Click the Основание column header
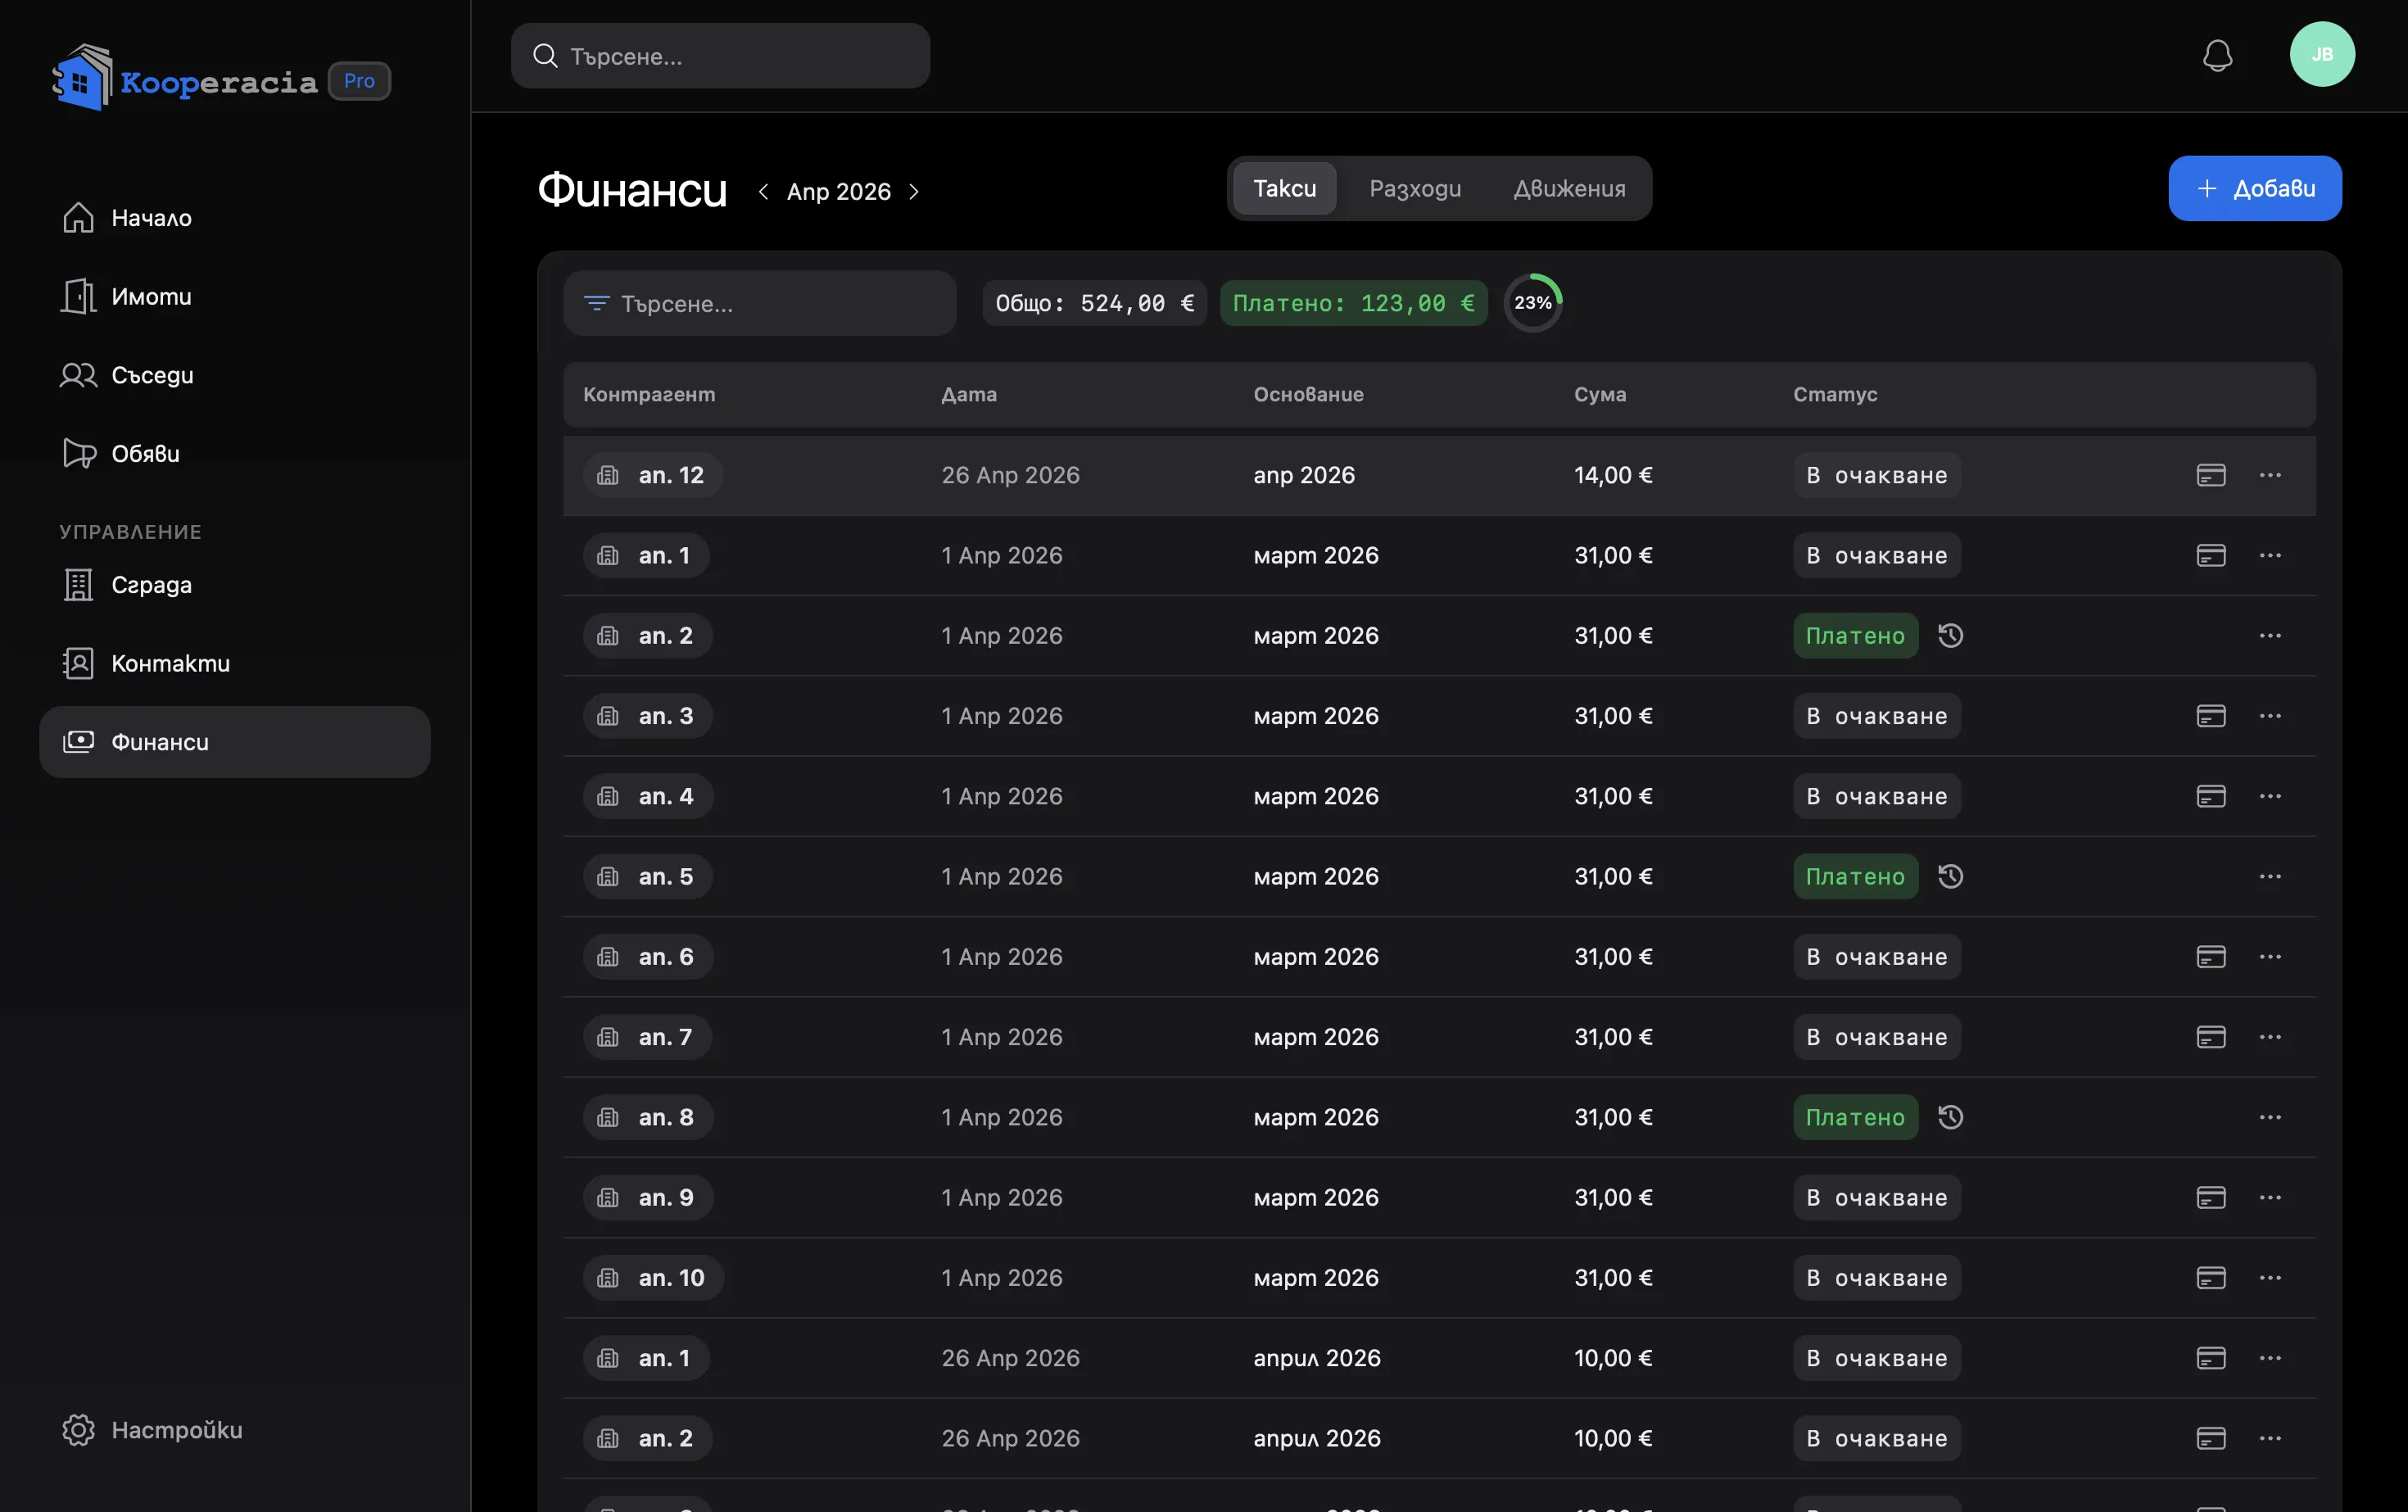 click(1308, 394)
